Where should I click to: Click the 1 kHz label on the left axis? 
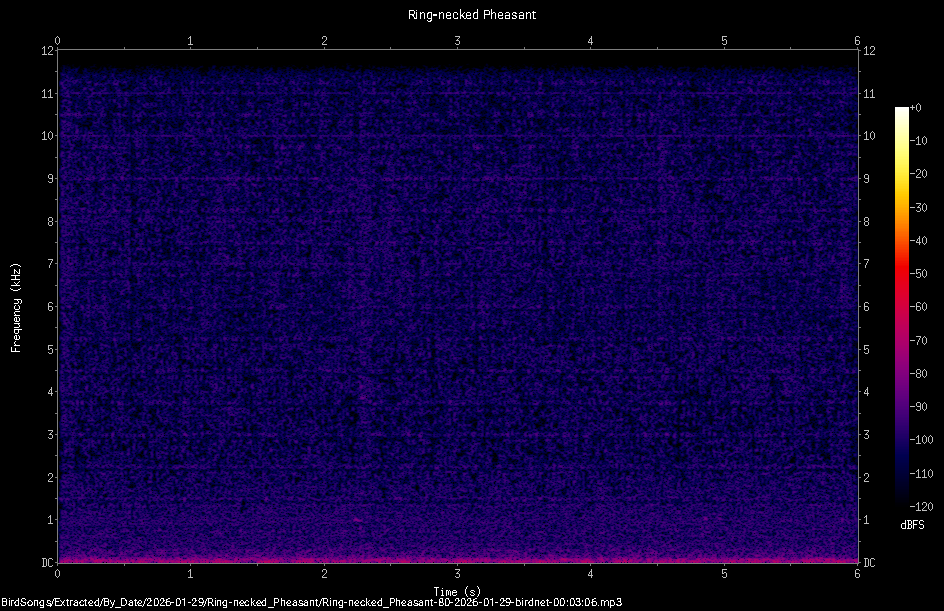(48, 520)
